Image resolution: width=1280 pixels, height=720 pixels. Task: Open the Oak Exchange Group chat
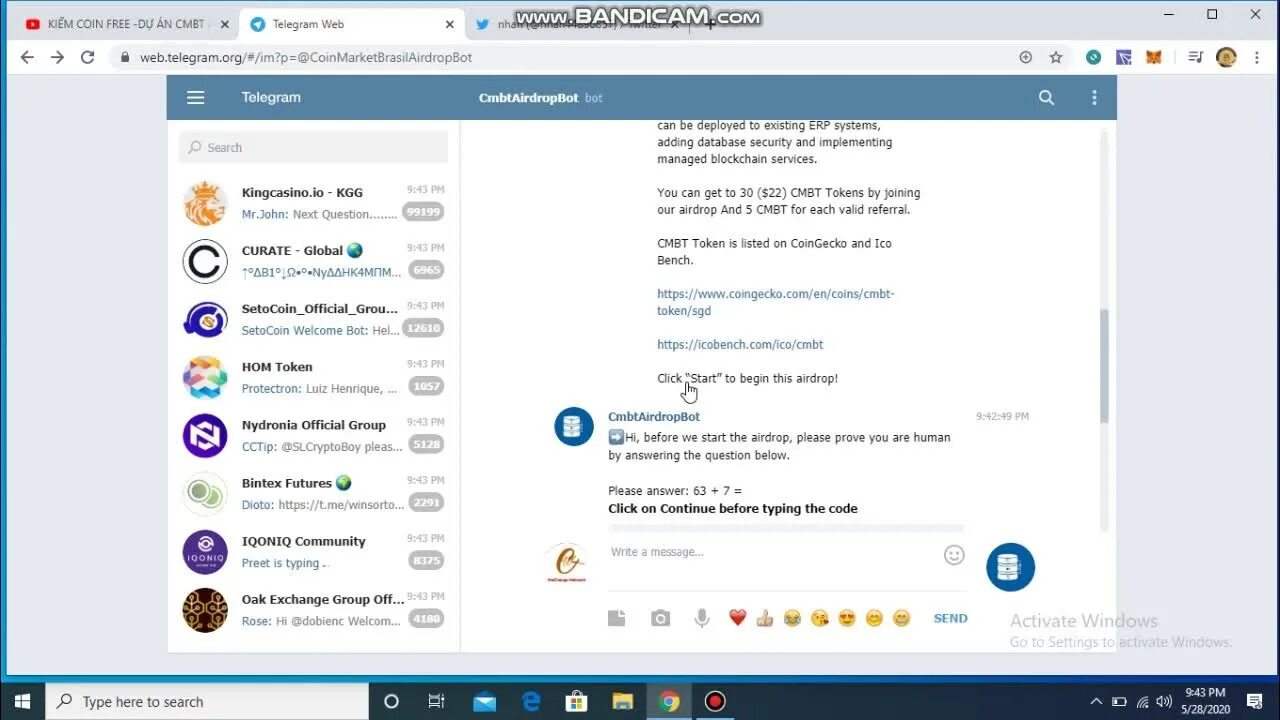click(314, 609)
